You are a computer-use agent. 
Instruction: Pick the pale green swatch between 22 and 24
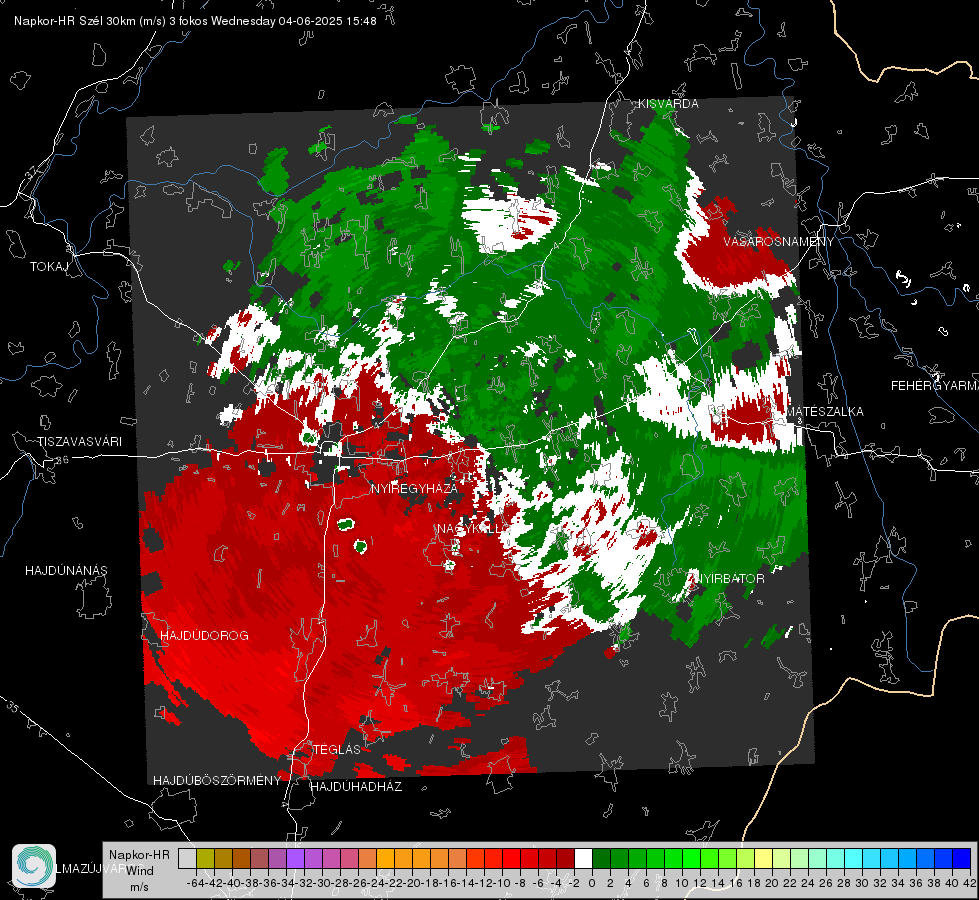point(799,858)
